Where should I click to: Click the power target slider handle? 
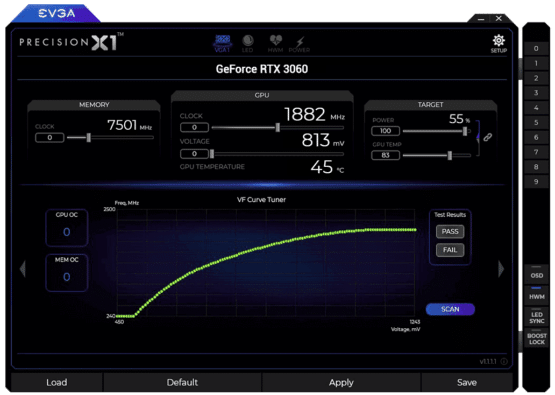pyautogui.click(x=465, y=131)
